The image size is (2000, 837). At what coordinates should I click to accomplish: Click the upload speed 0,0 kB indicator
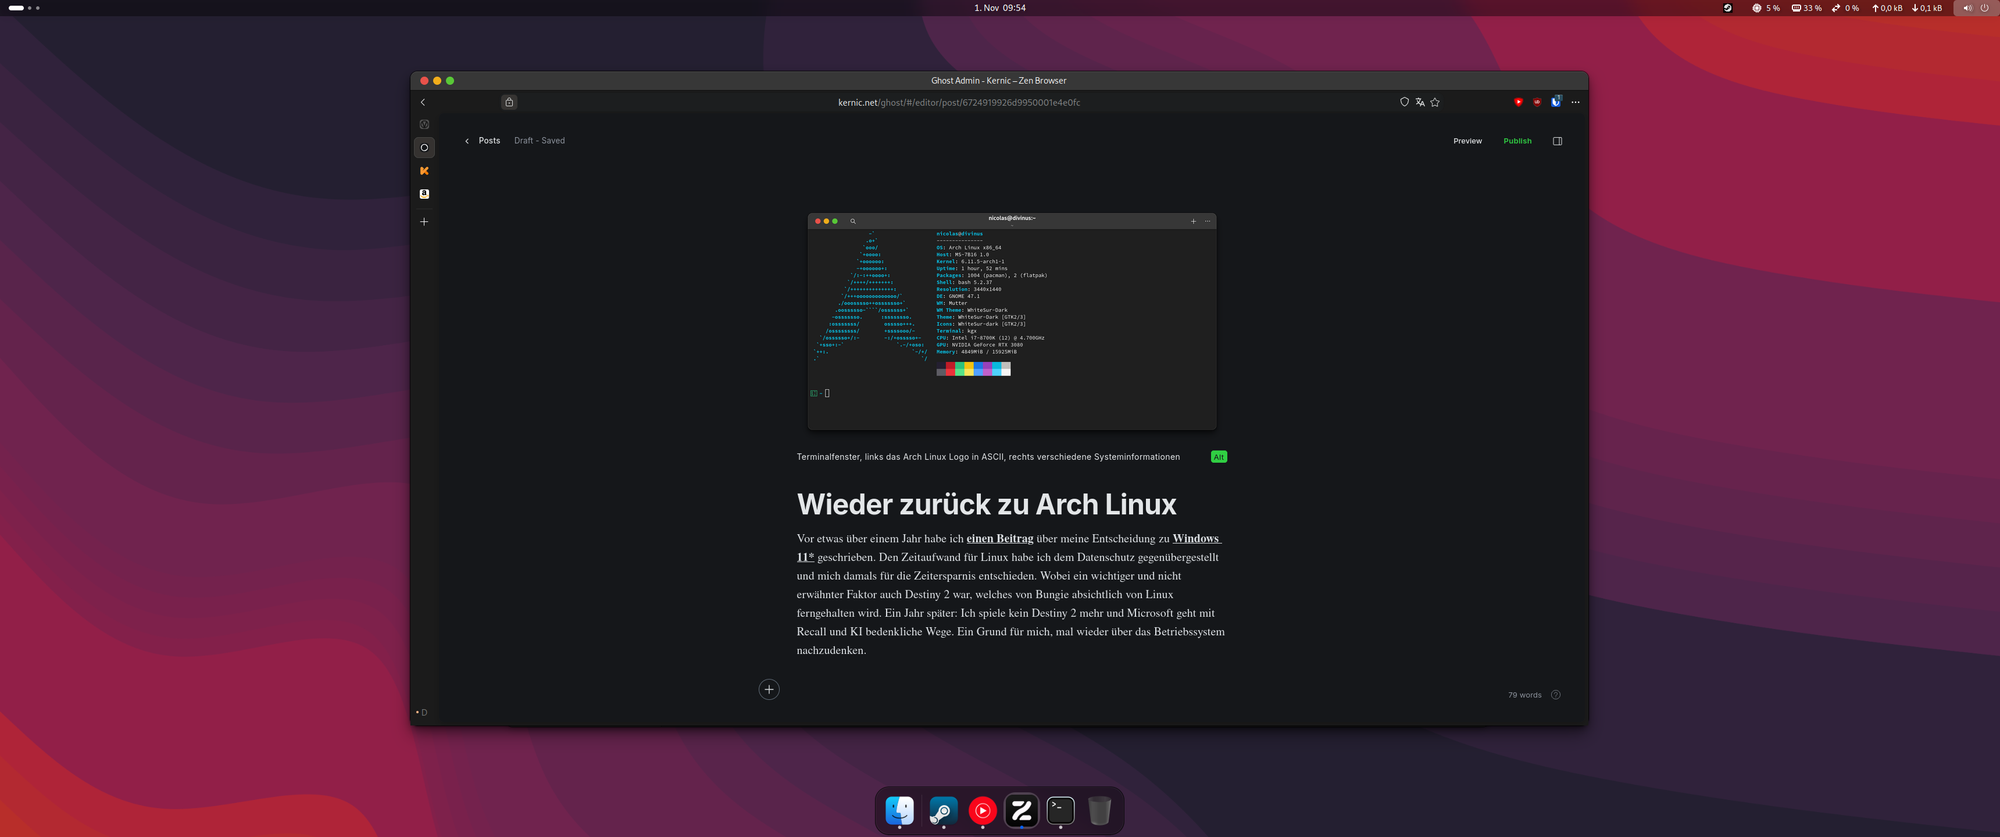[1887, 8]
